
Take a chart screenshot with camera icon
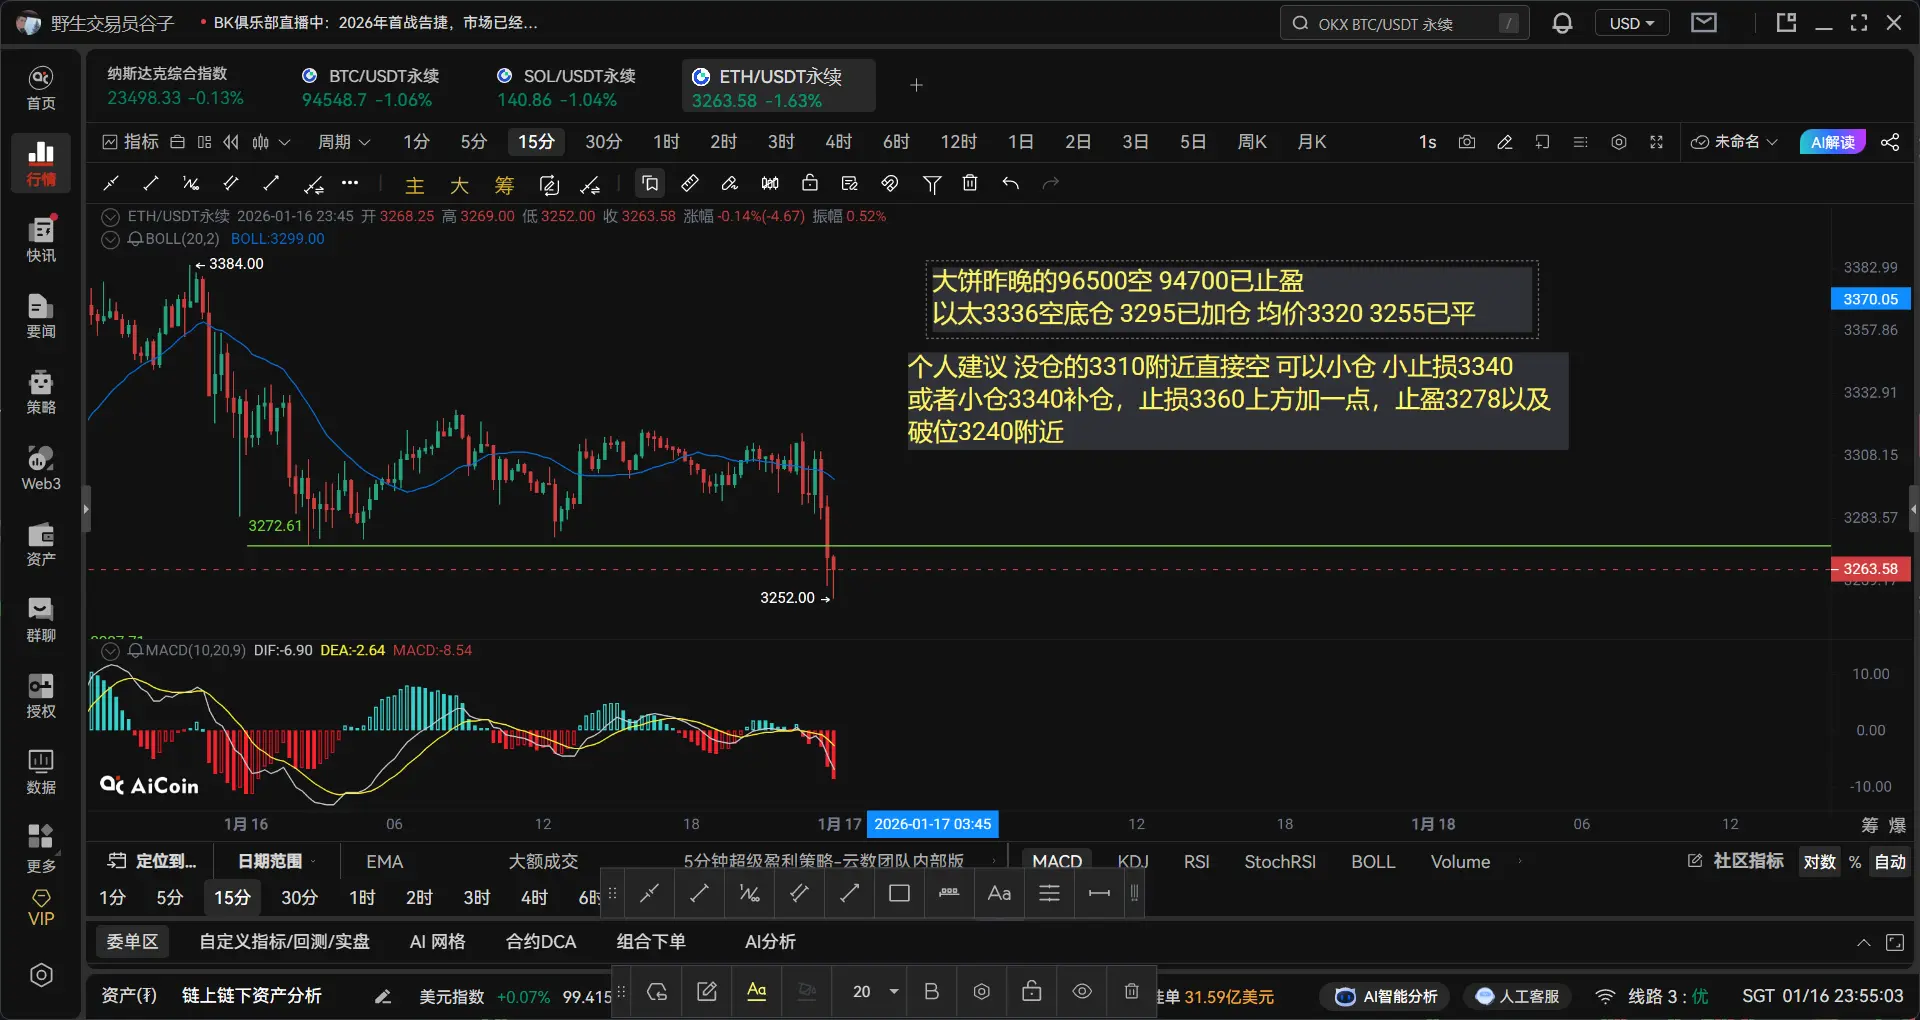(x=1467, y=142)
